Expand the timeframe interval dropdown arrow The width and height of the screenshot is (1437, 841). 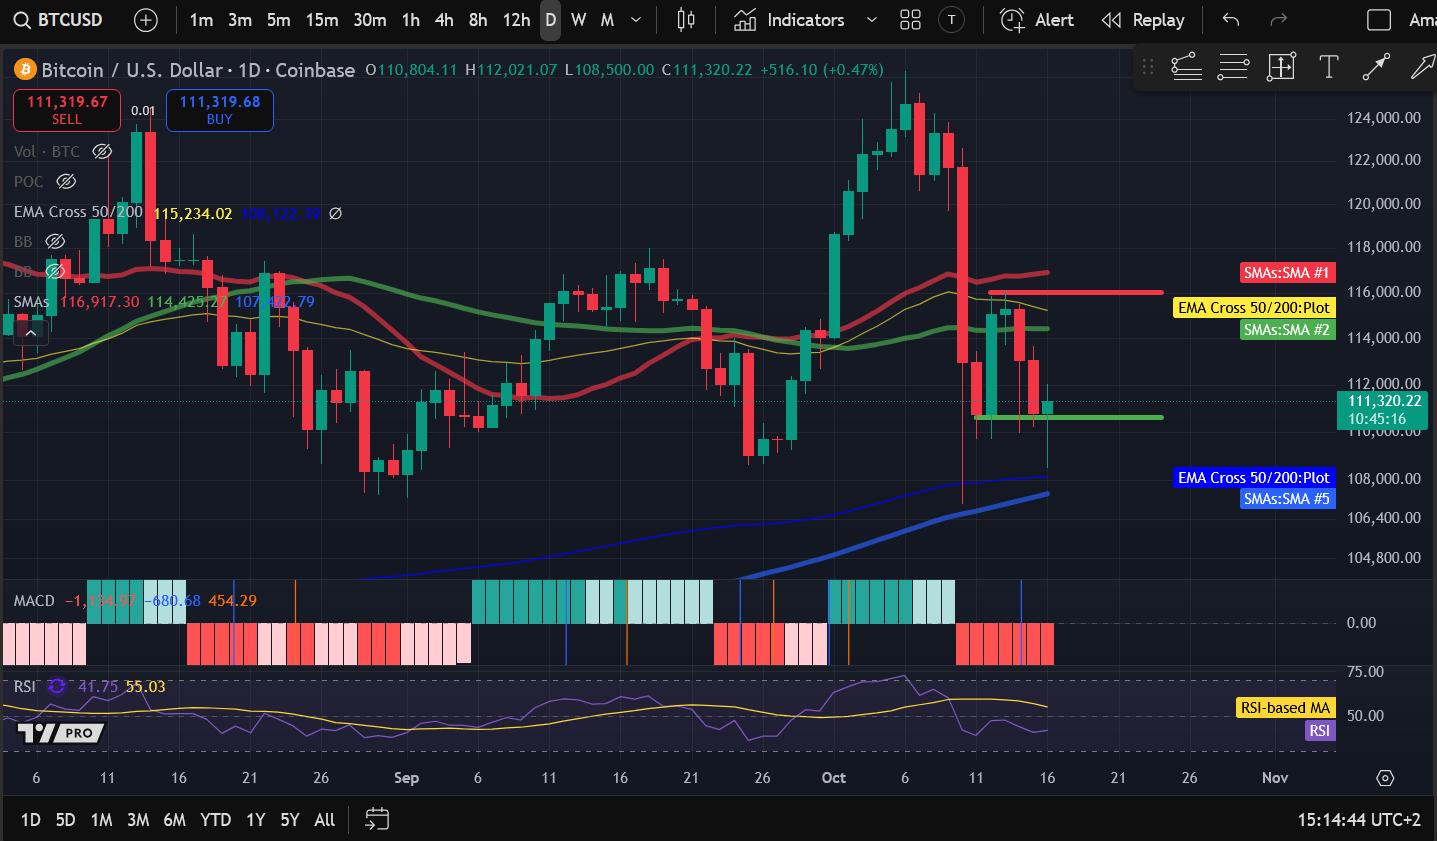click(x=636, y=20)
